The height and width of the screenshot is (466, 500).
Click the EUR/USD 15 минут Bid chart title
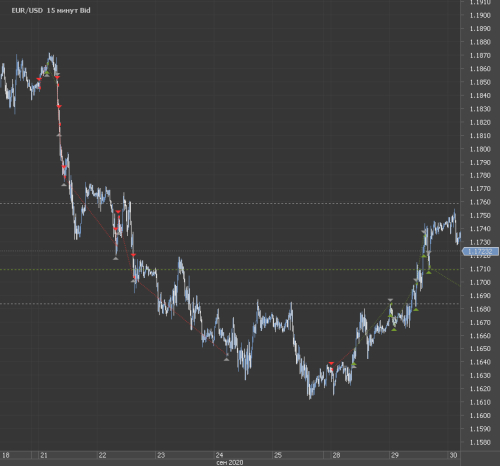pos(51,10)
